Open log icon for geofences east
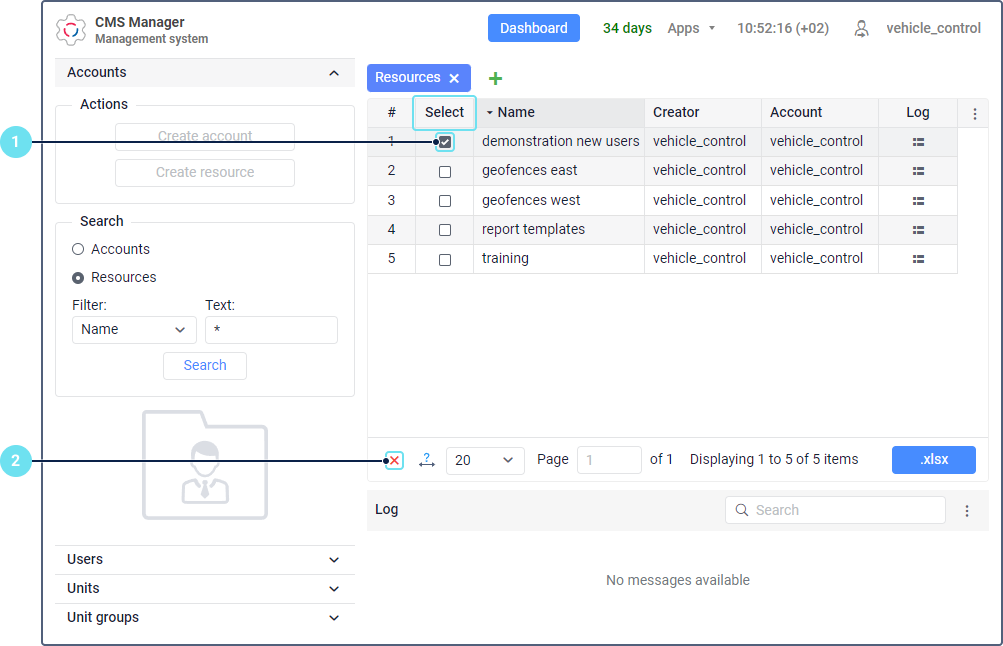1003x646 pixels. (918, 171)
